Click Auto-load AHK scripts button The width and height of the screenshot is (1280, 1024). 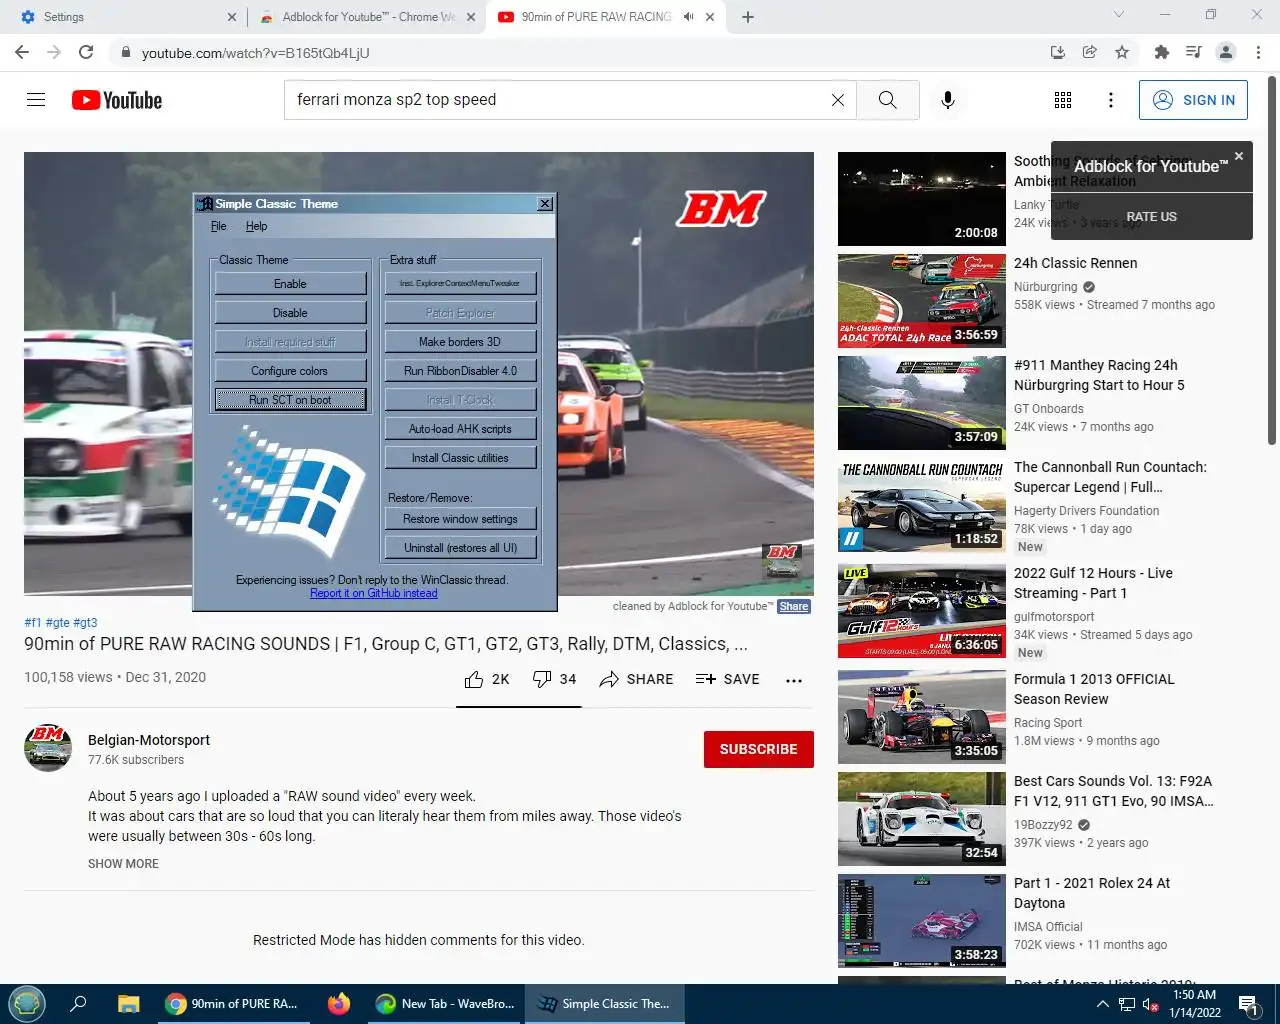pos(460,429)
